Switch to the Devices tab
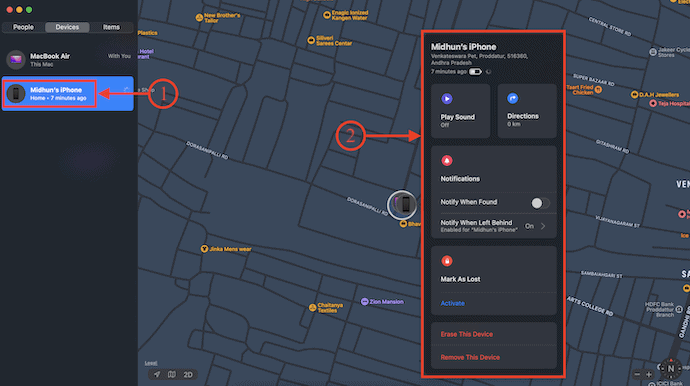 [x=67, y=27]
